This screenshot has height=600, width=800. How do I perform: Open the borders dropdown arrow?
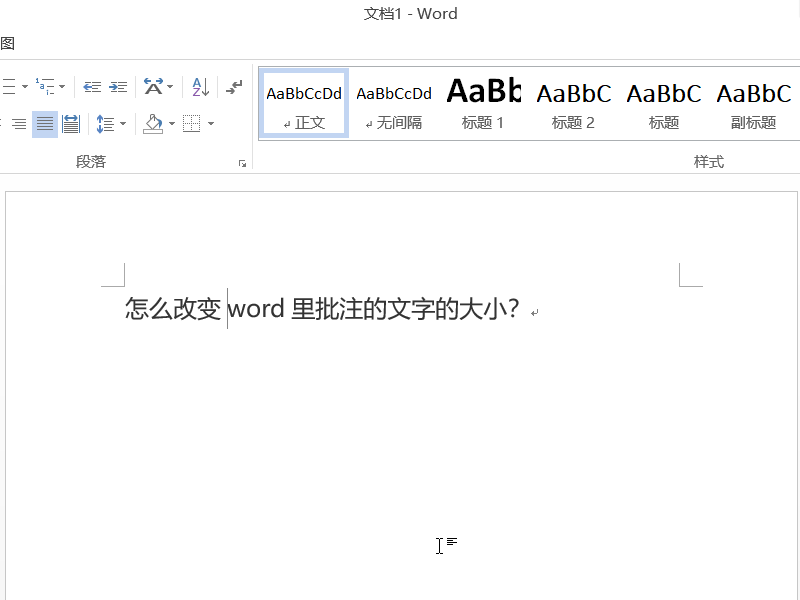point(211,123)
